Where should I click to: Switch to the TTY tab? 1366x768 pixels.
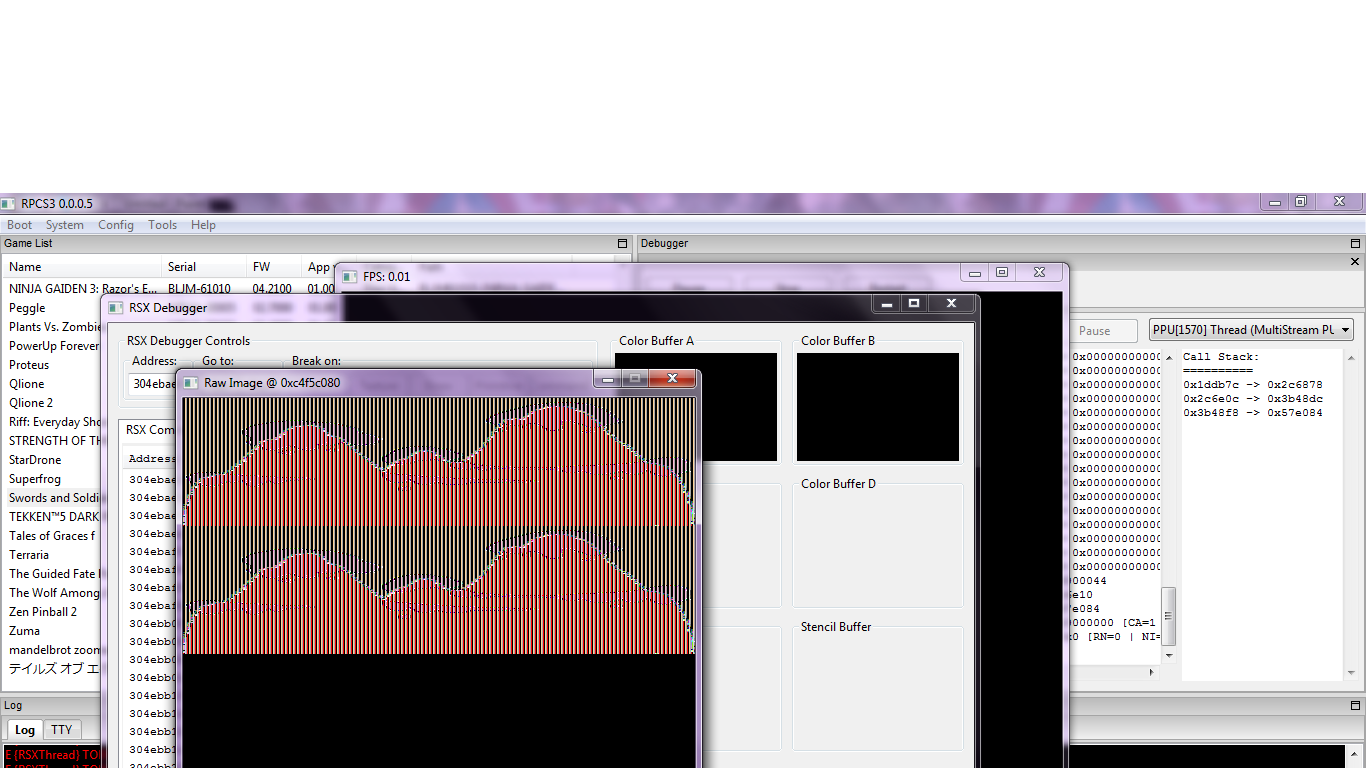62,730
